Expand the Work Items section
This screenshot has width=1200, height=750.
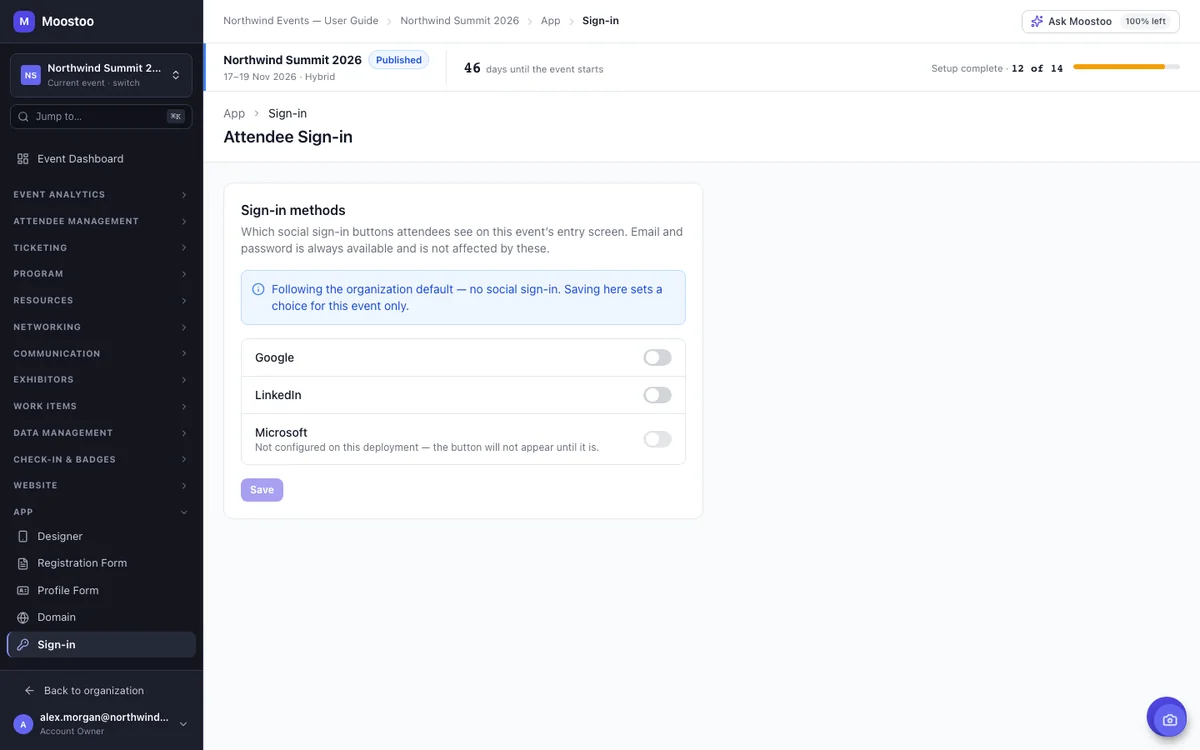point(101,407)
